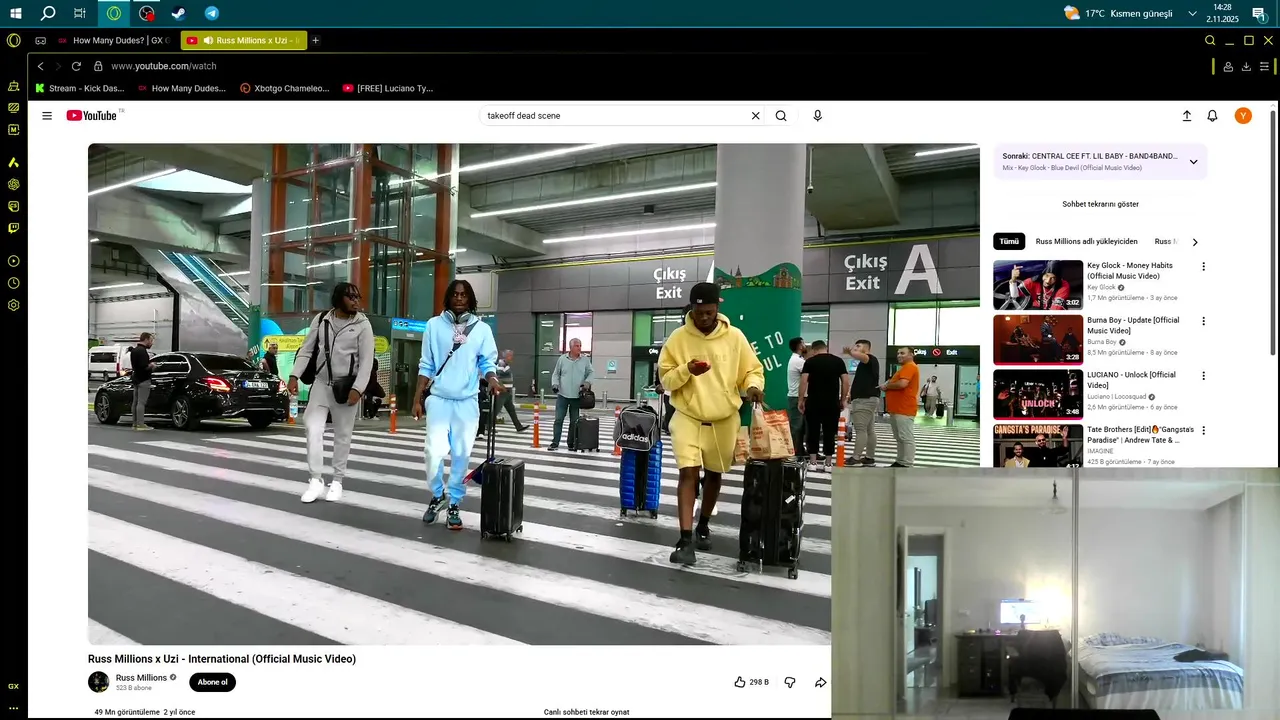Open options for LUCIANO Unlock video
Image resolution: width=1280 pixels, height=720 pixels.
coord(1203,376)
